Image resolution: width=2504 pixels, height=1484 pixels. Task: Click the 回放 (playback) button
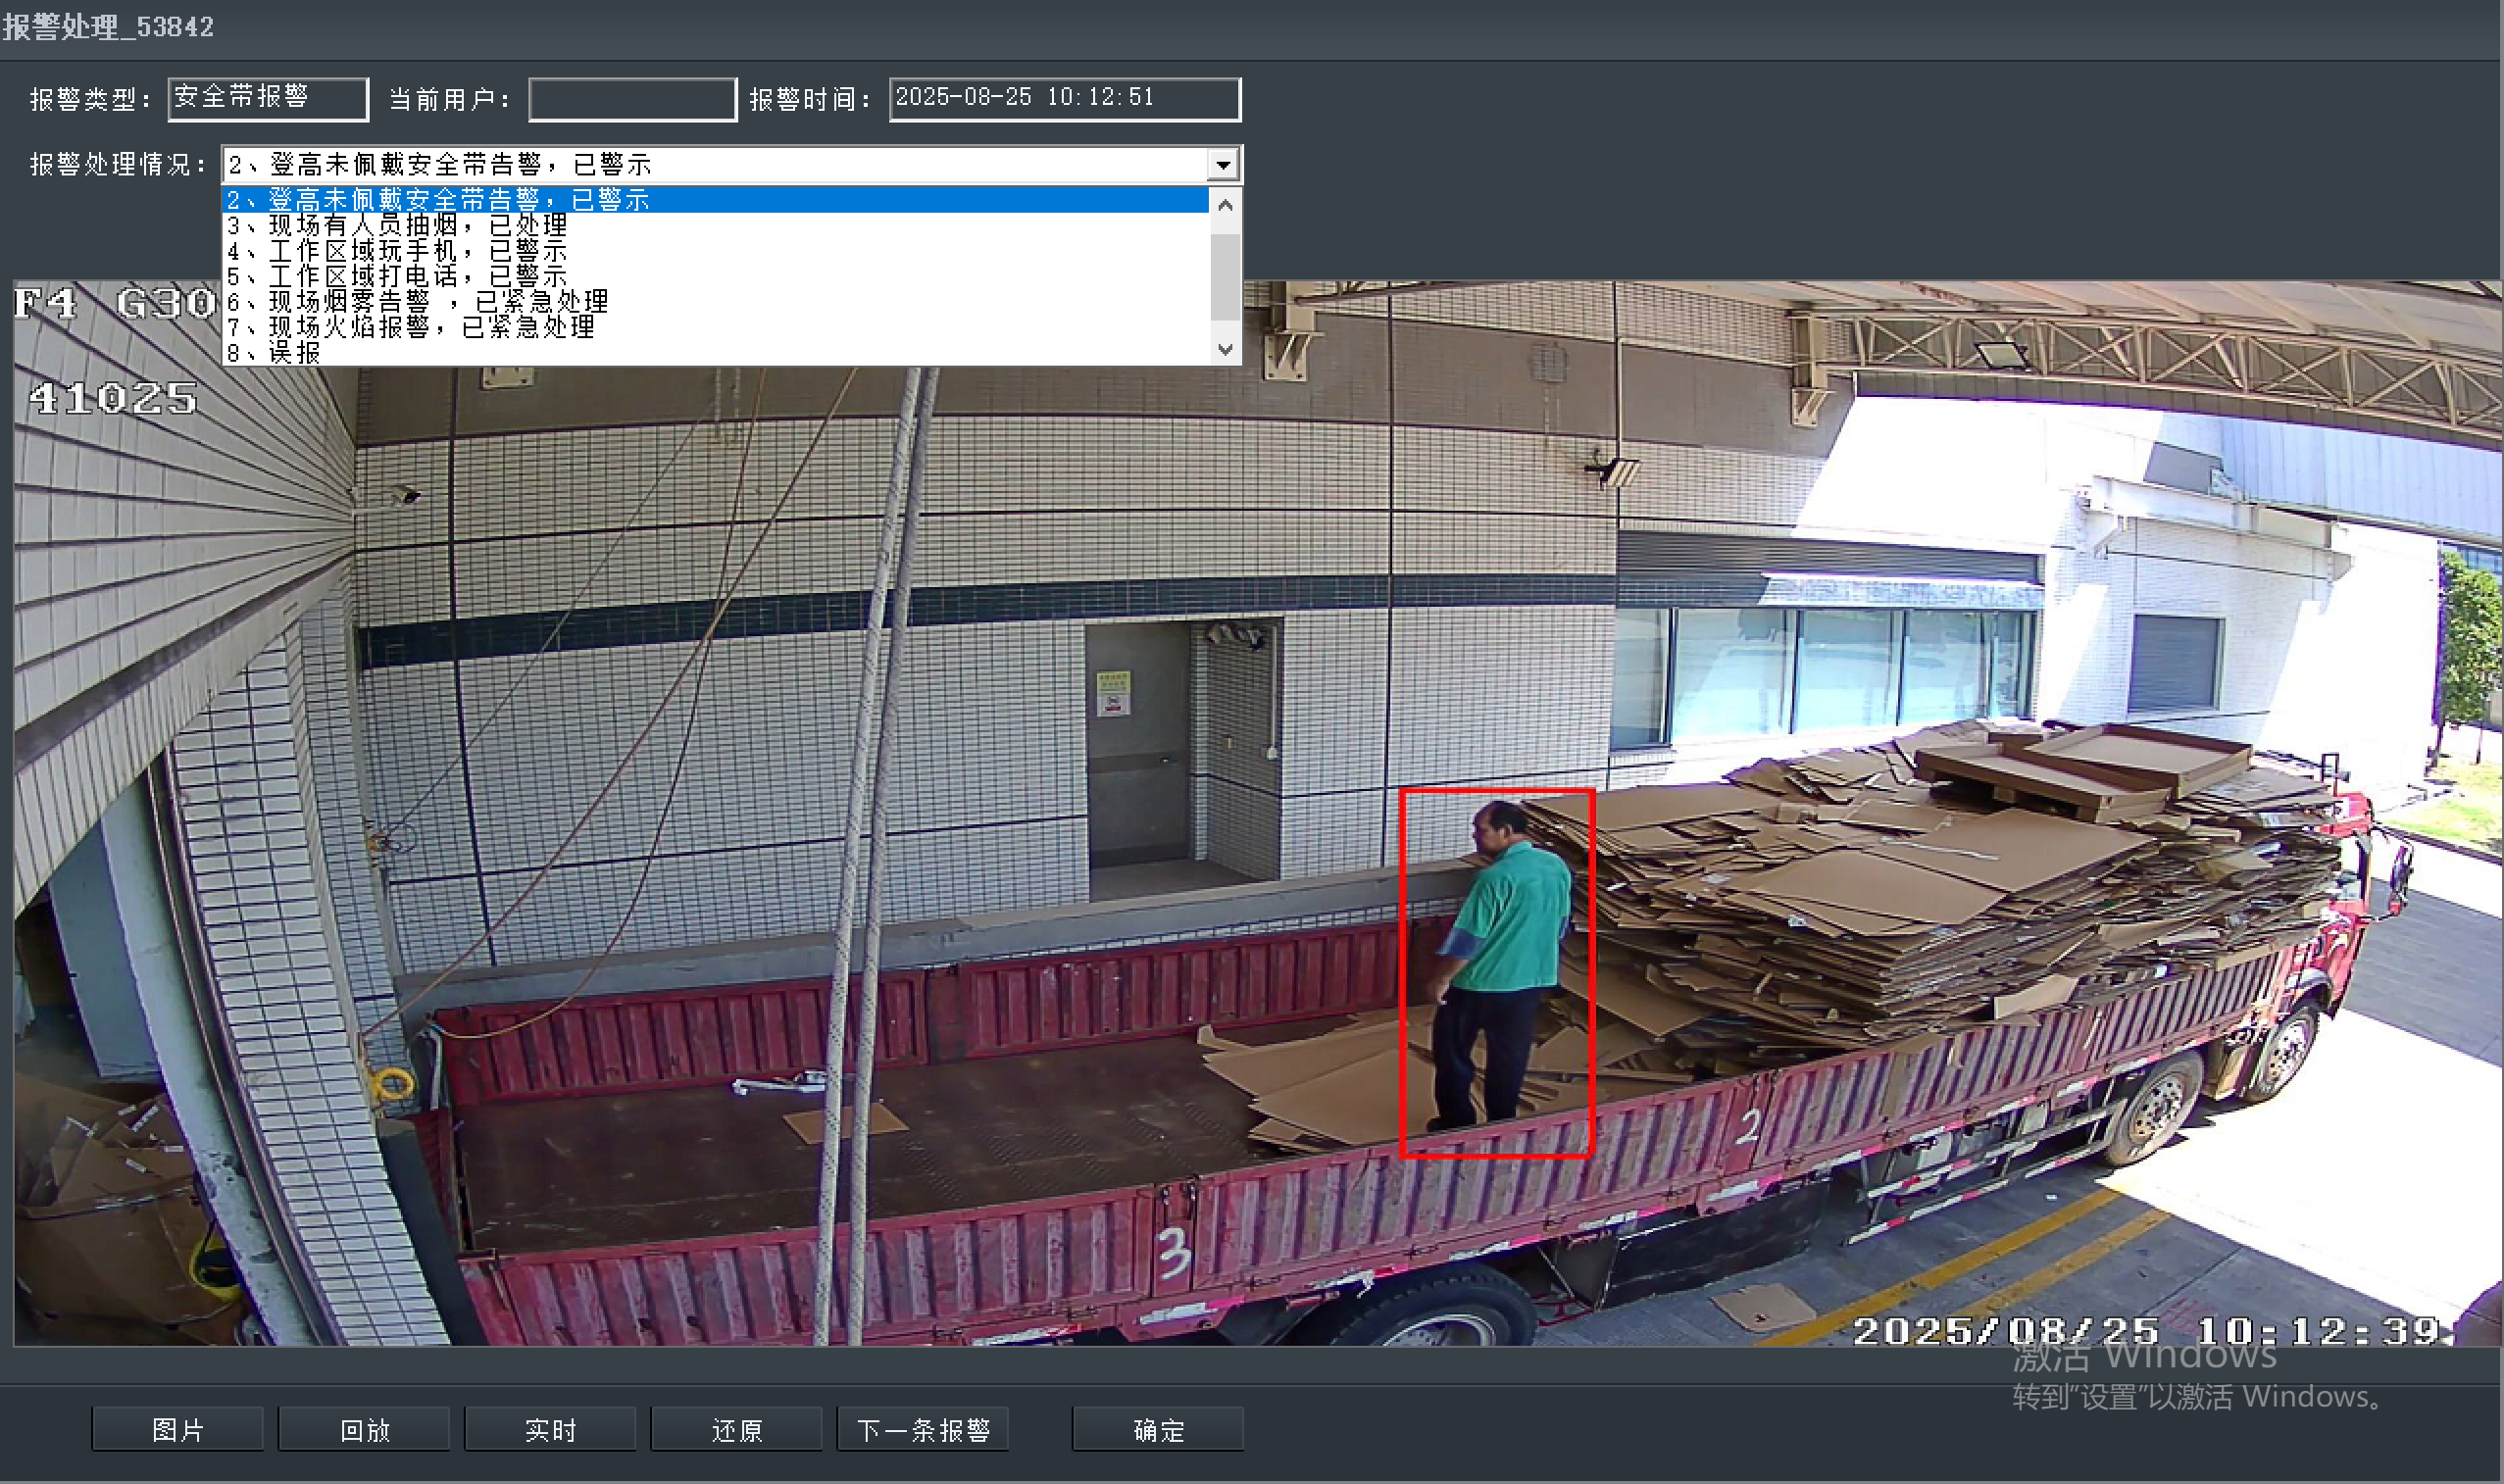click(x=363, y=1428)
